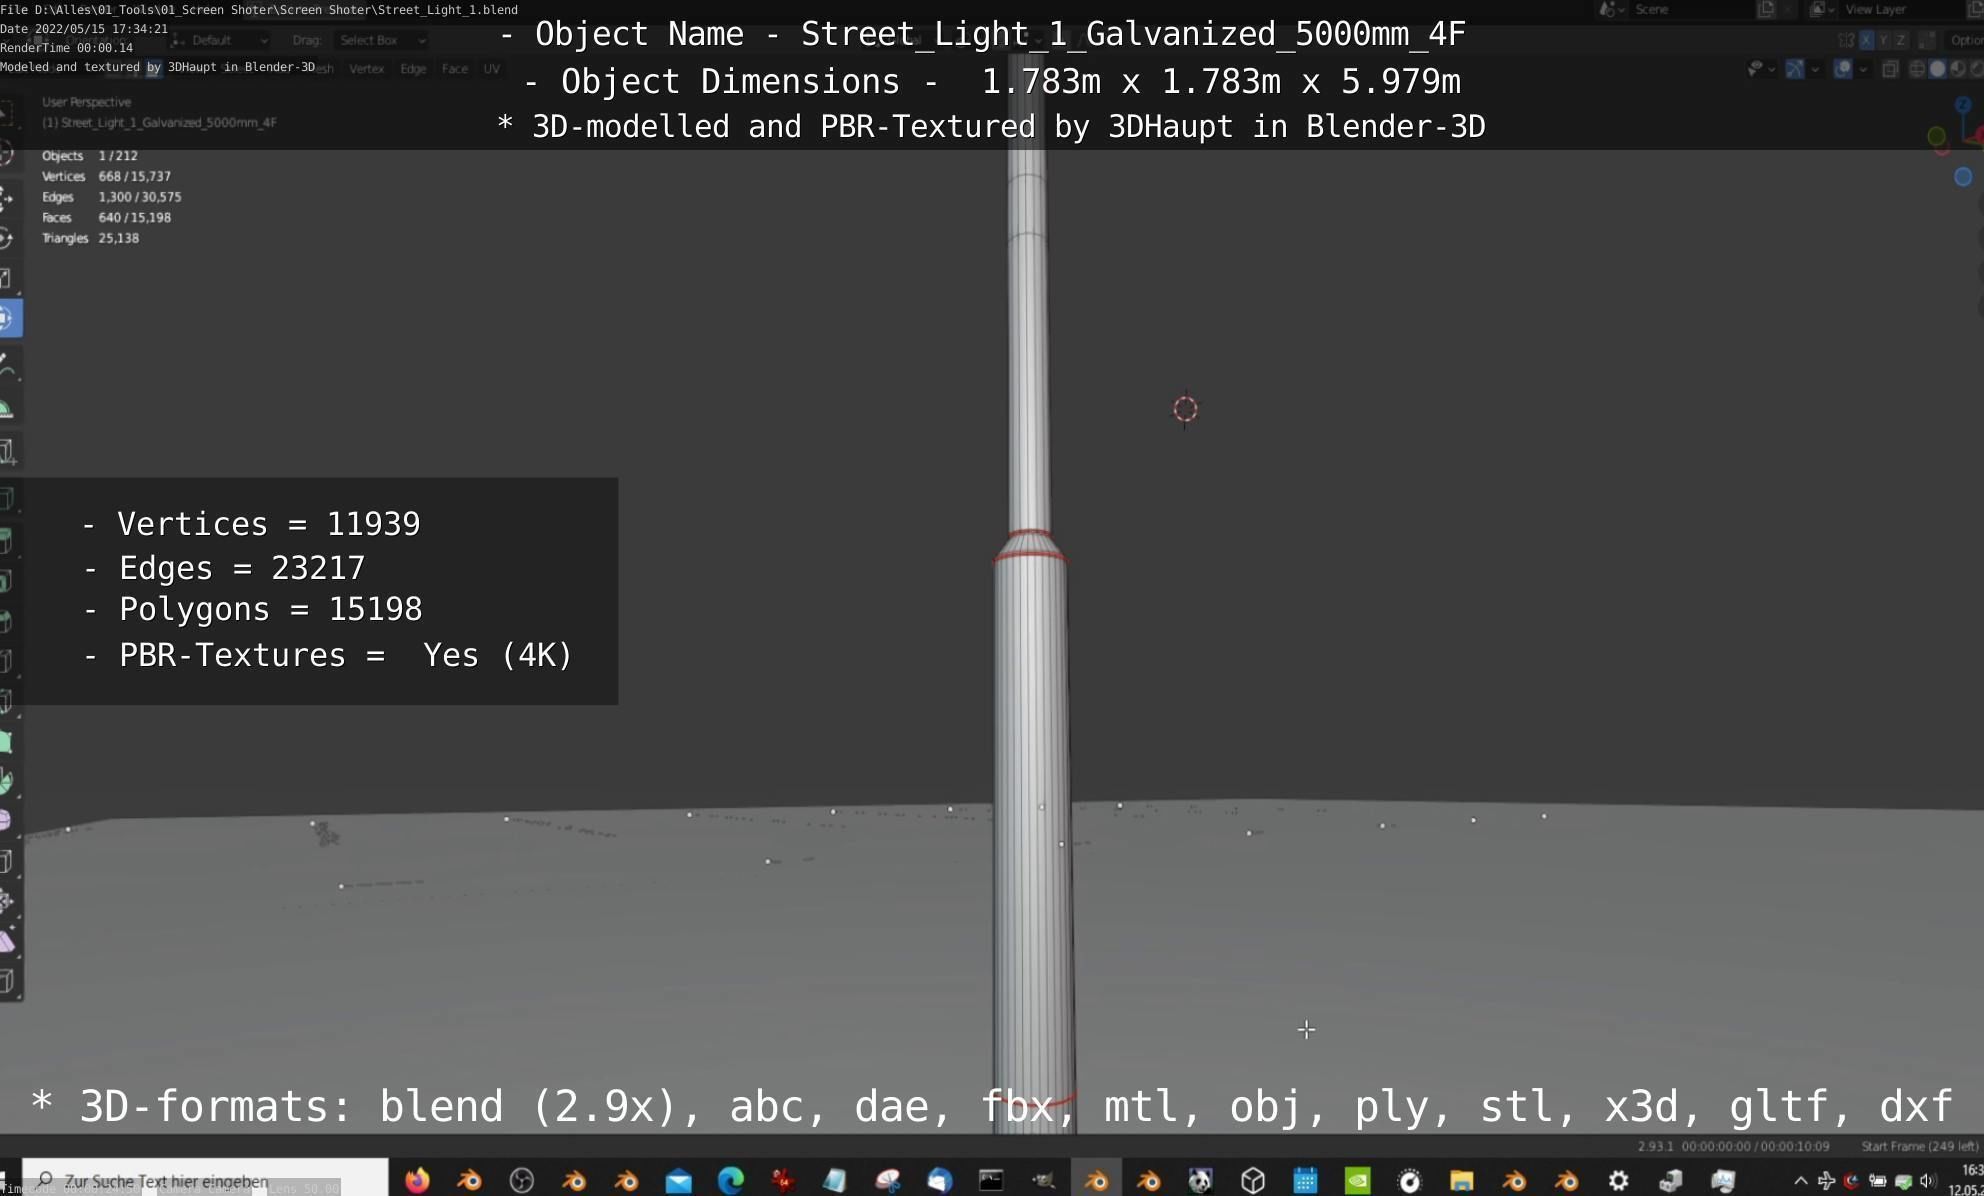Viewport: 1984px width, 1196px height.
Task: Open Windows Settings gear in taskbar
Action: pos(1618,1180)
